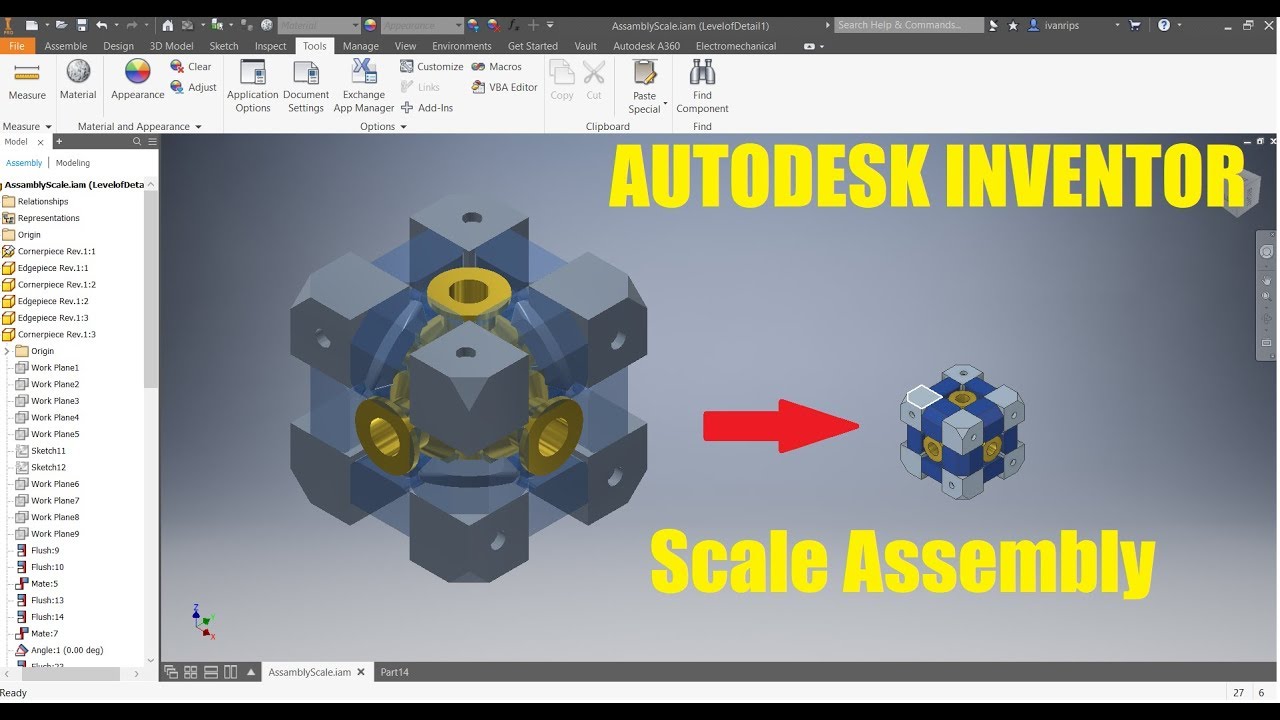Screen dimensions: 1280x720
Task: Click the Open folder icon in quick access toolbar
Action: 61,25
